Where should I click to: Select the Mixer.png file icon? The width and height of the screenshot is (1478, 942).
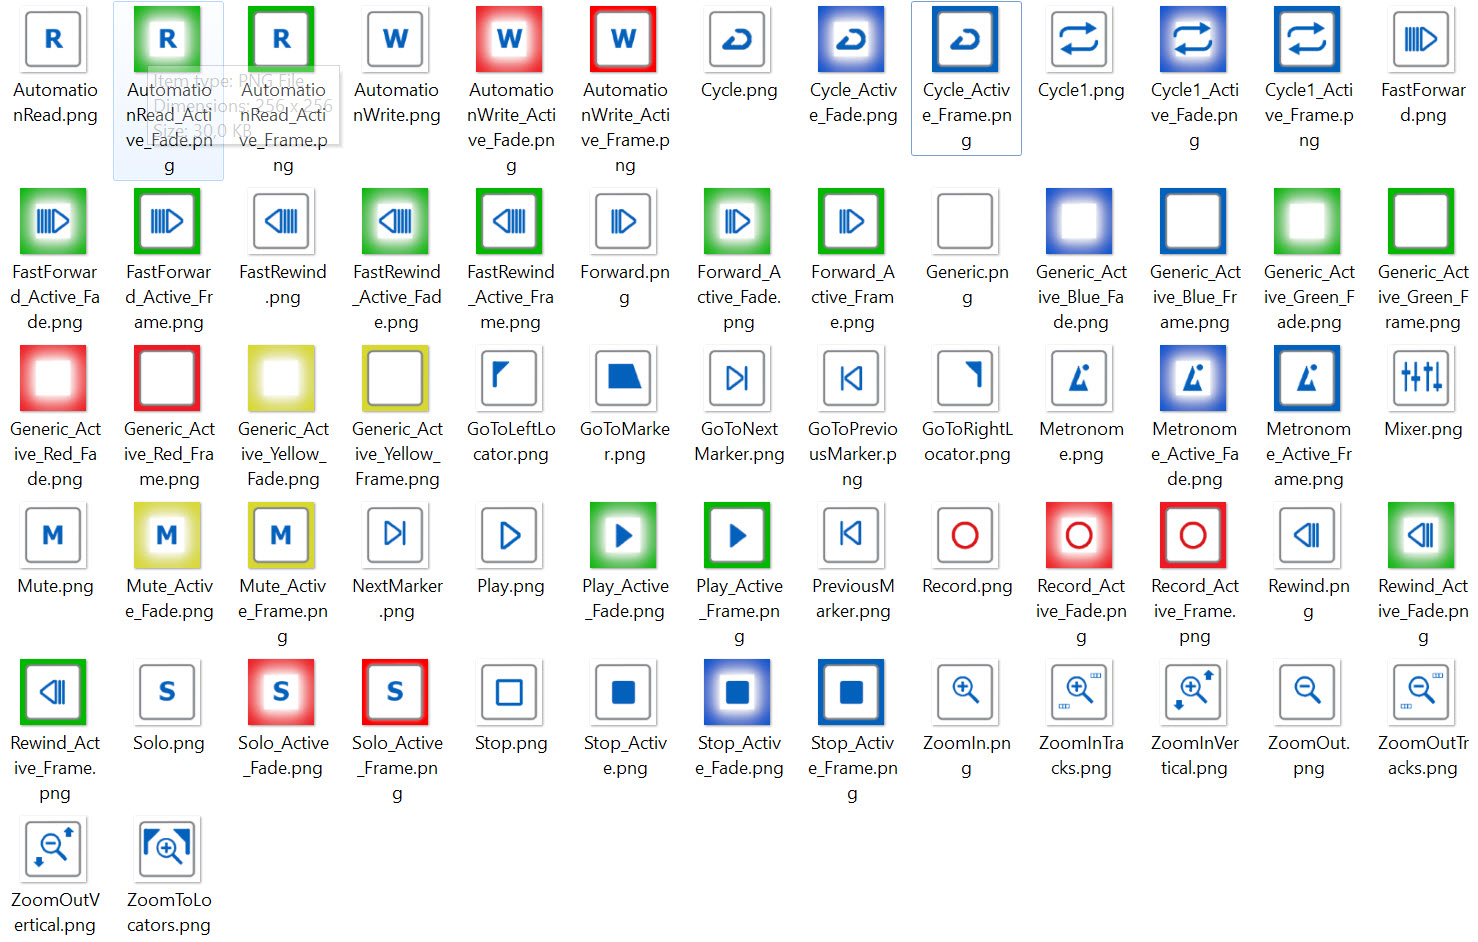coord(1422,378)
